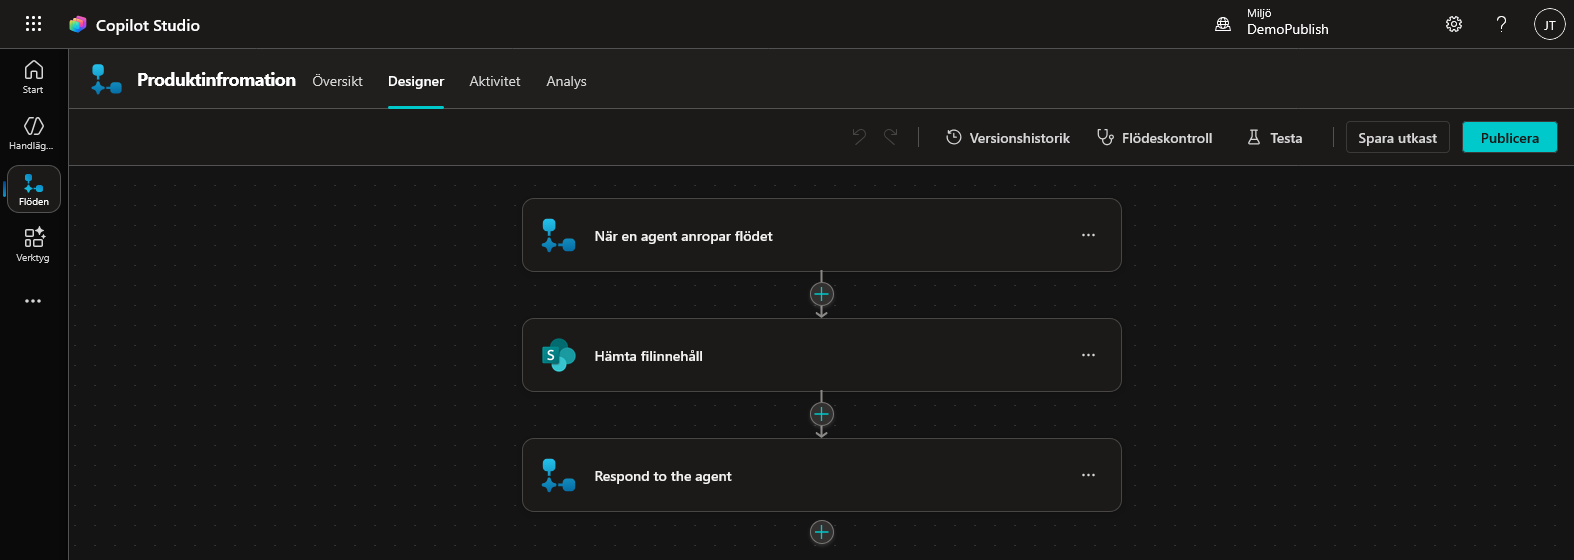Click the trigger icon on När en agent anropar flödet

coord(558,235)
